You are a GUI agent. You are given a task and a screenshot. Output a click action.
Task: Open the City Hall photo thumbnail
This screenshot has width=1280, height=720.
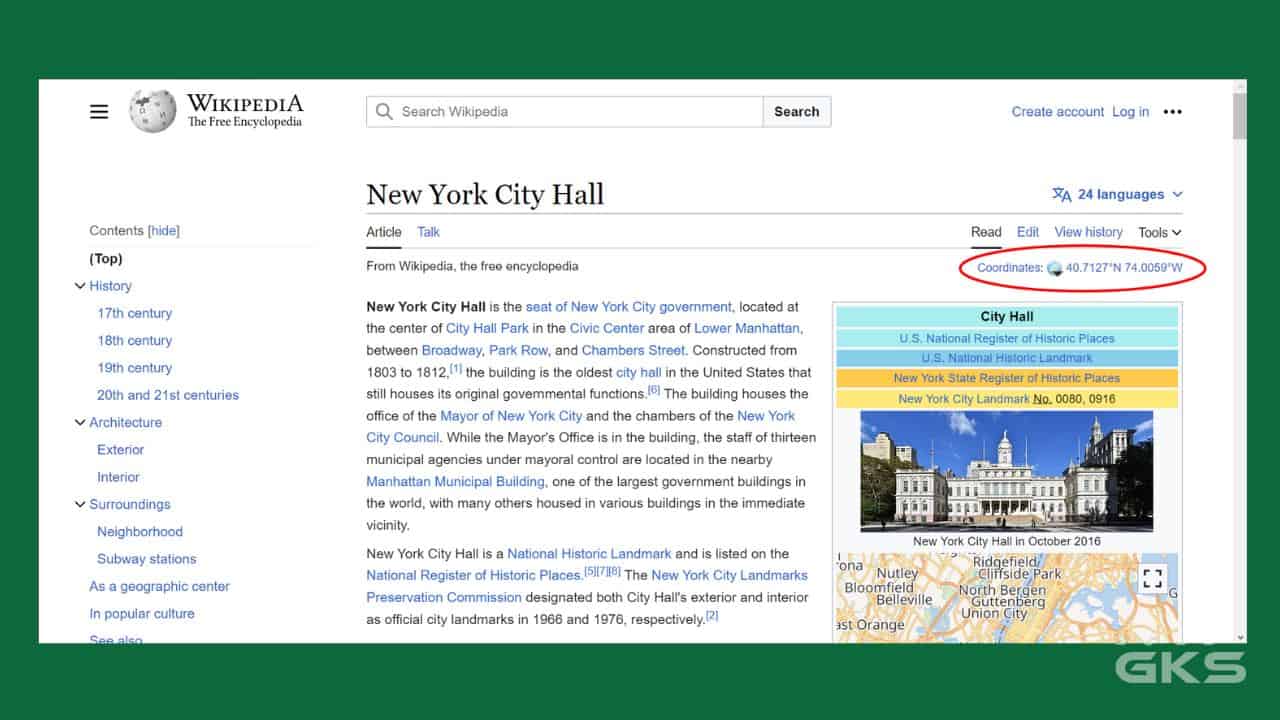1006,470
